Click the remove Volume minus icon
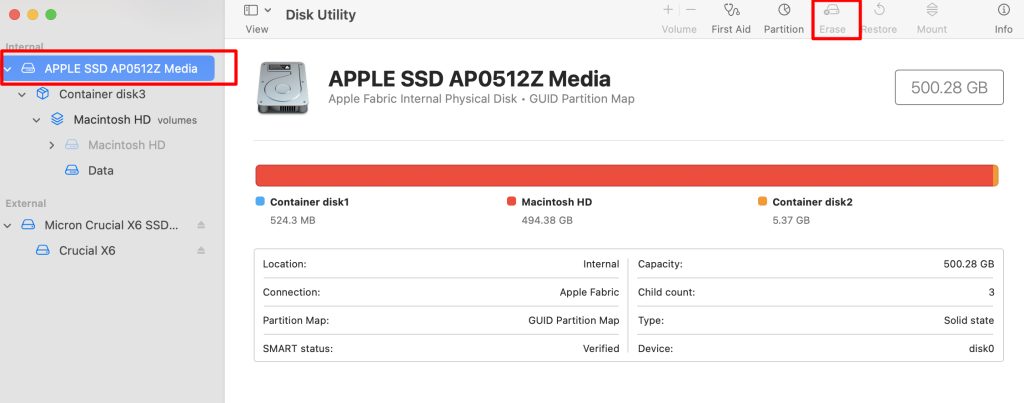The width and height of the screenshot is (1024, 403). 691,10
